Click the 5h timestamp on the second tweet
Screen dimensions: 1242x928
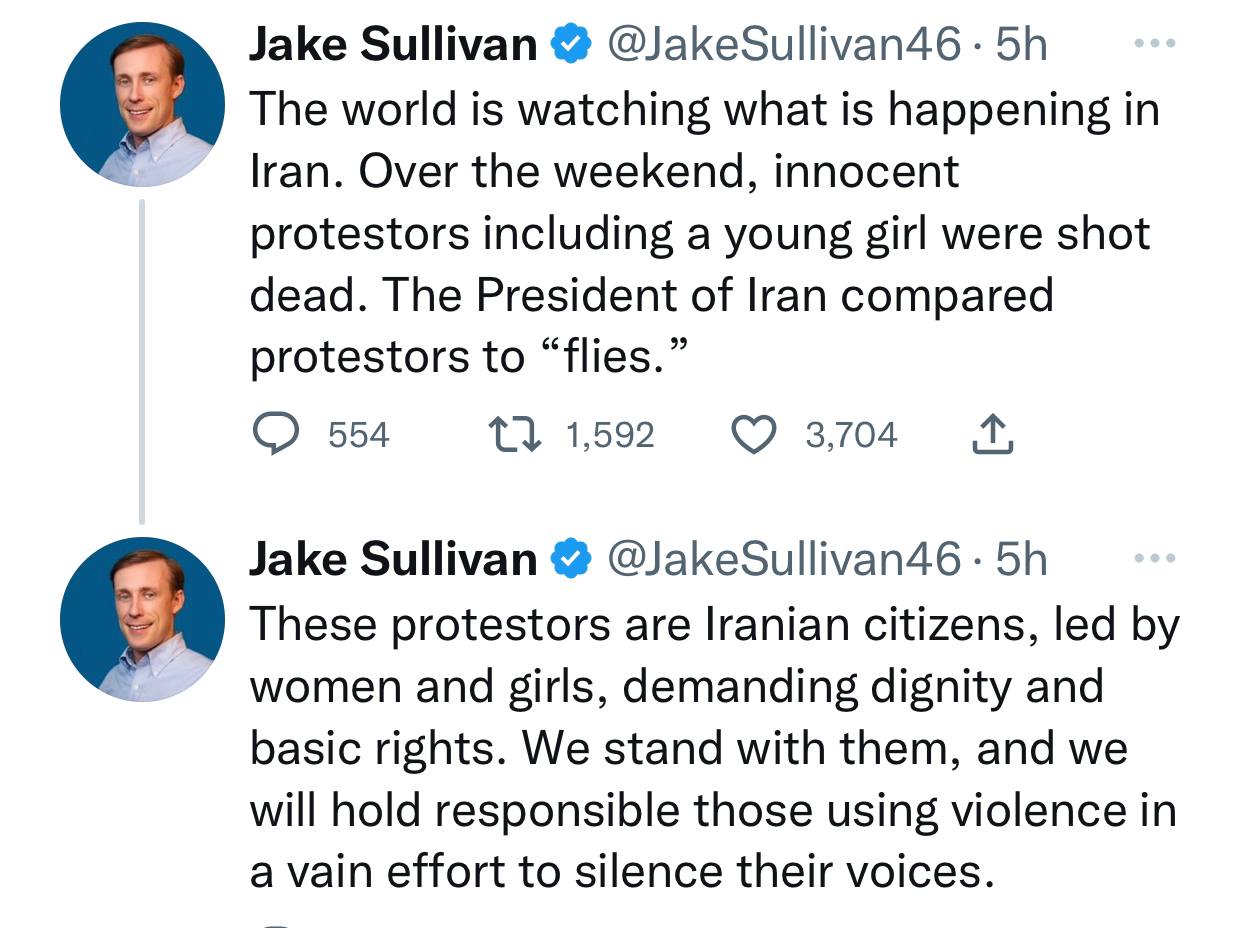click(x=1021, y=559)
